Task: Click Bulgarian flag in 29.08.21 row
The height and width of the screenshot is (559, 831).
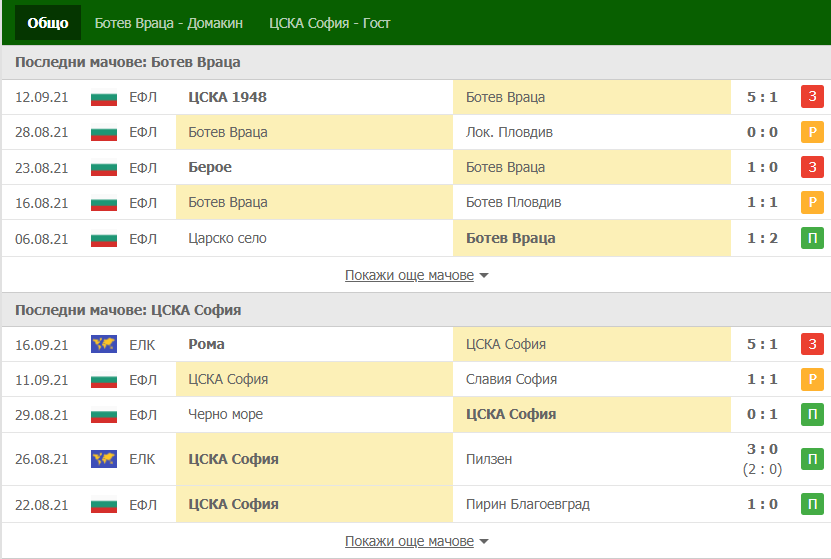Action: tap(104, 415)
